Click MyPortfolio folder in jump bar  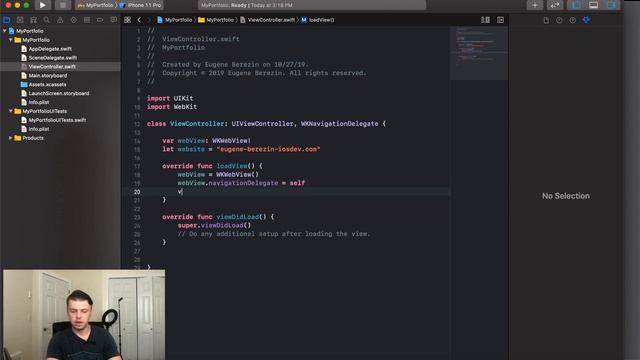(x=216, y=20)
